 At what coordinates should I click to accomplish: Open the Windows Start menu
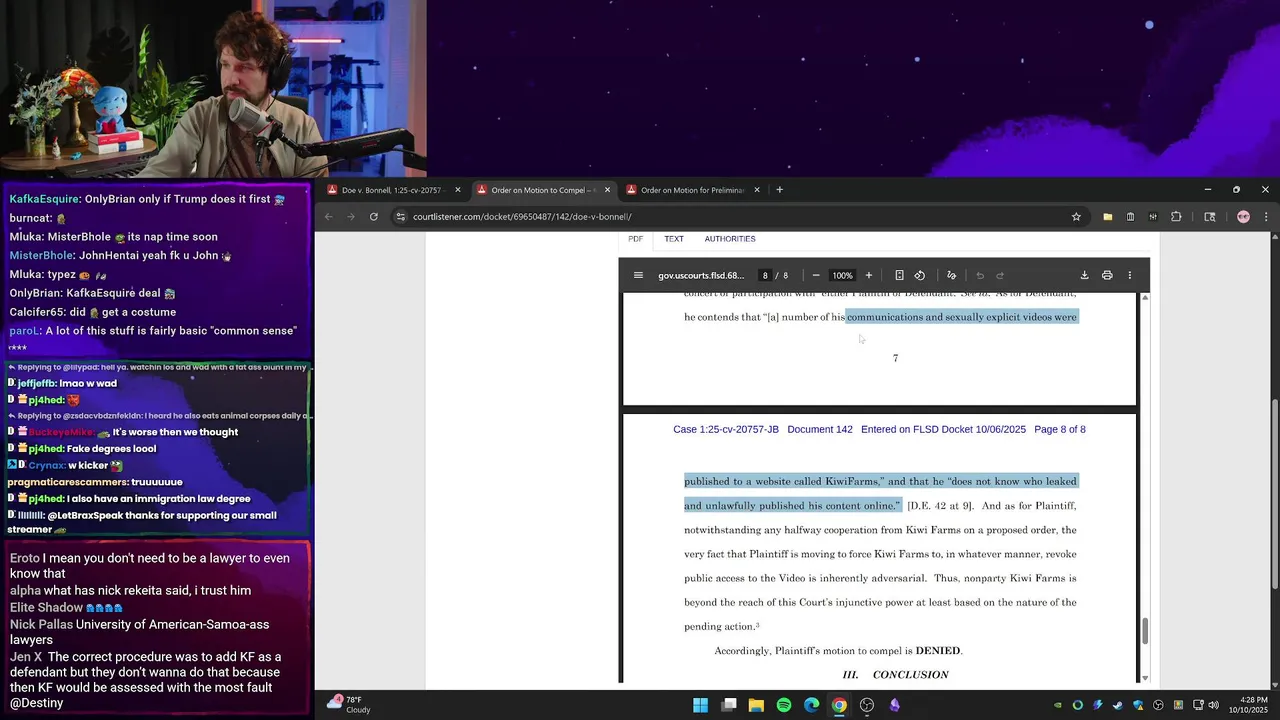point(701,705)
